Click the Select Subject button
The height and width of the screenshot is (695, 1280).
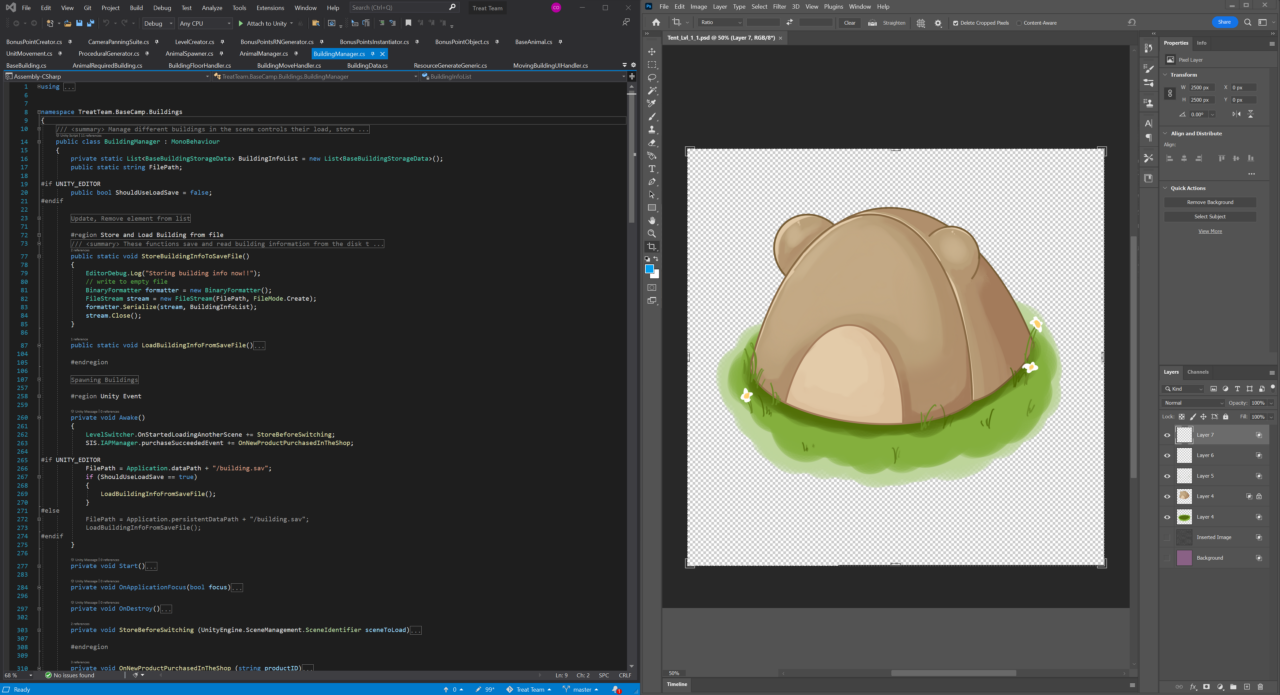coord(1210,216)
